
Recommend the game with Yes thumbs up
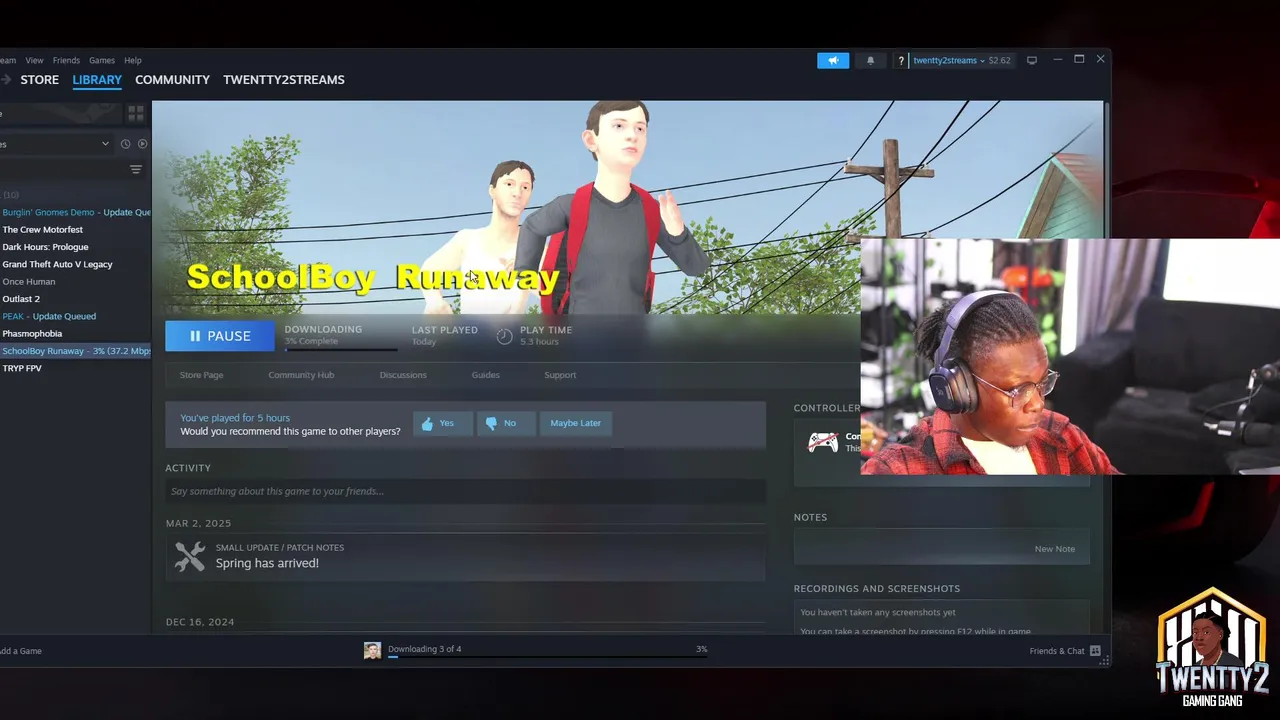(442, 423)
